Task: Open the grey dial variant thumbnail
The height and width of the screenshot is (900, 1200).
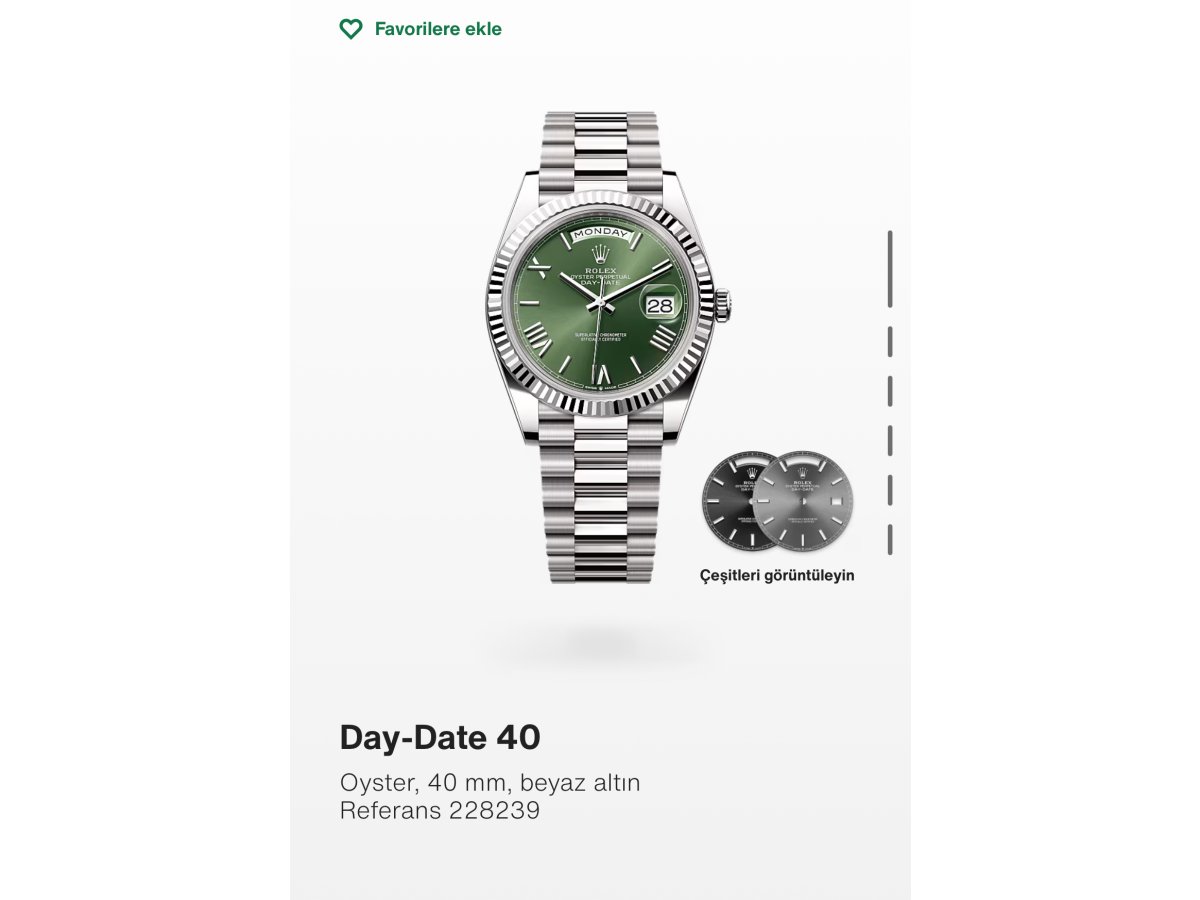Action: point(804,500)
